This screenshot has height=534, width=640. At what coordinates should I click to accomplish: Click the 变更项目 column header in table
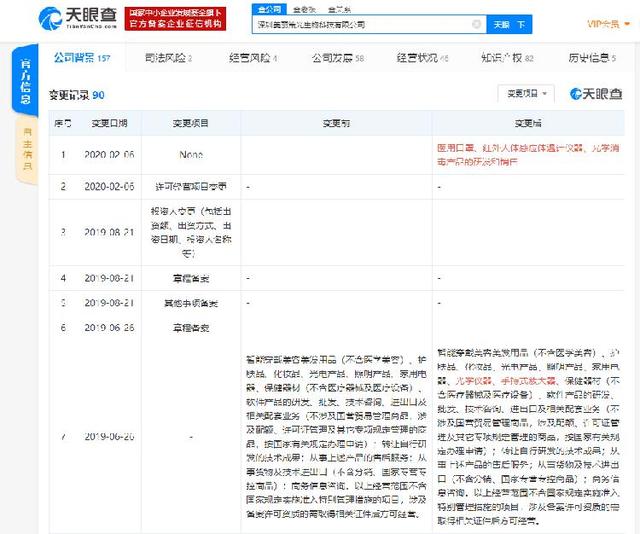[x=190, y=123]
